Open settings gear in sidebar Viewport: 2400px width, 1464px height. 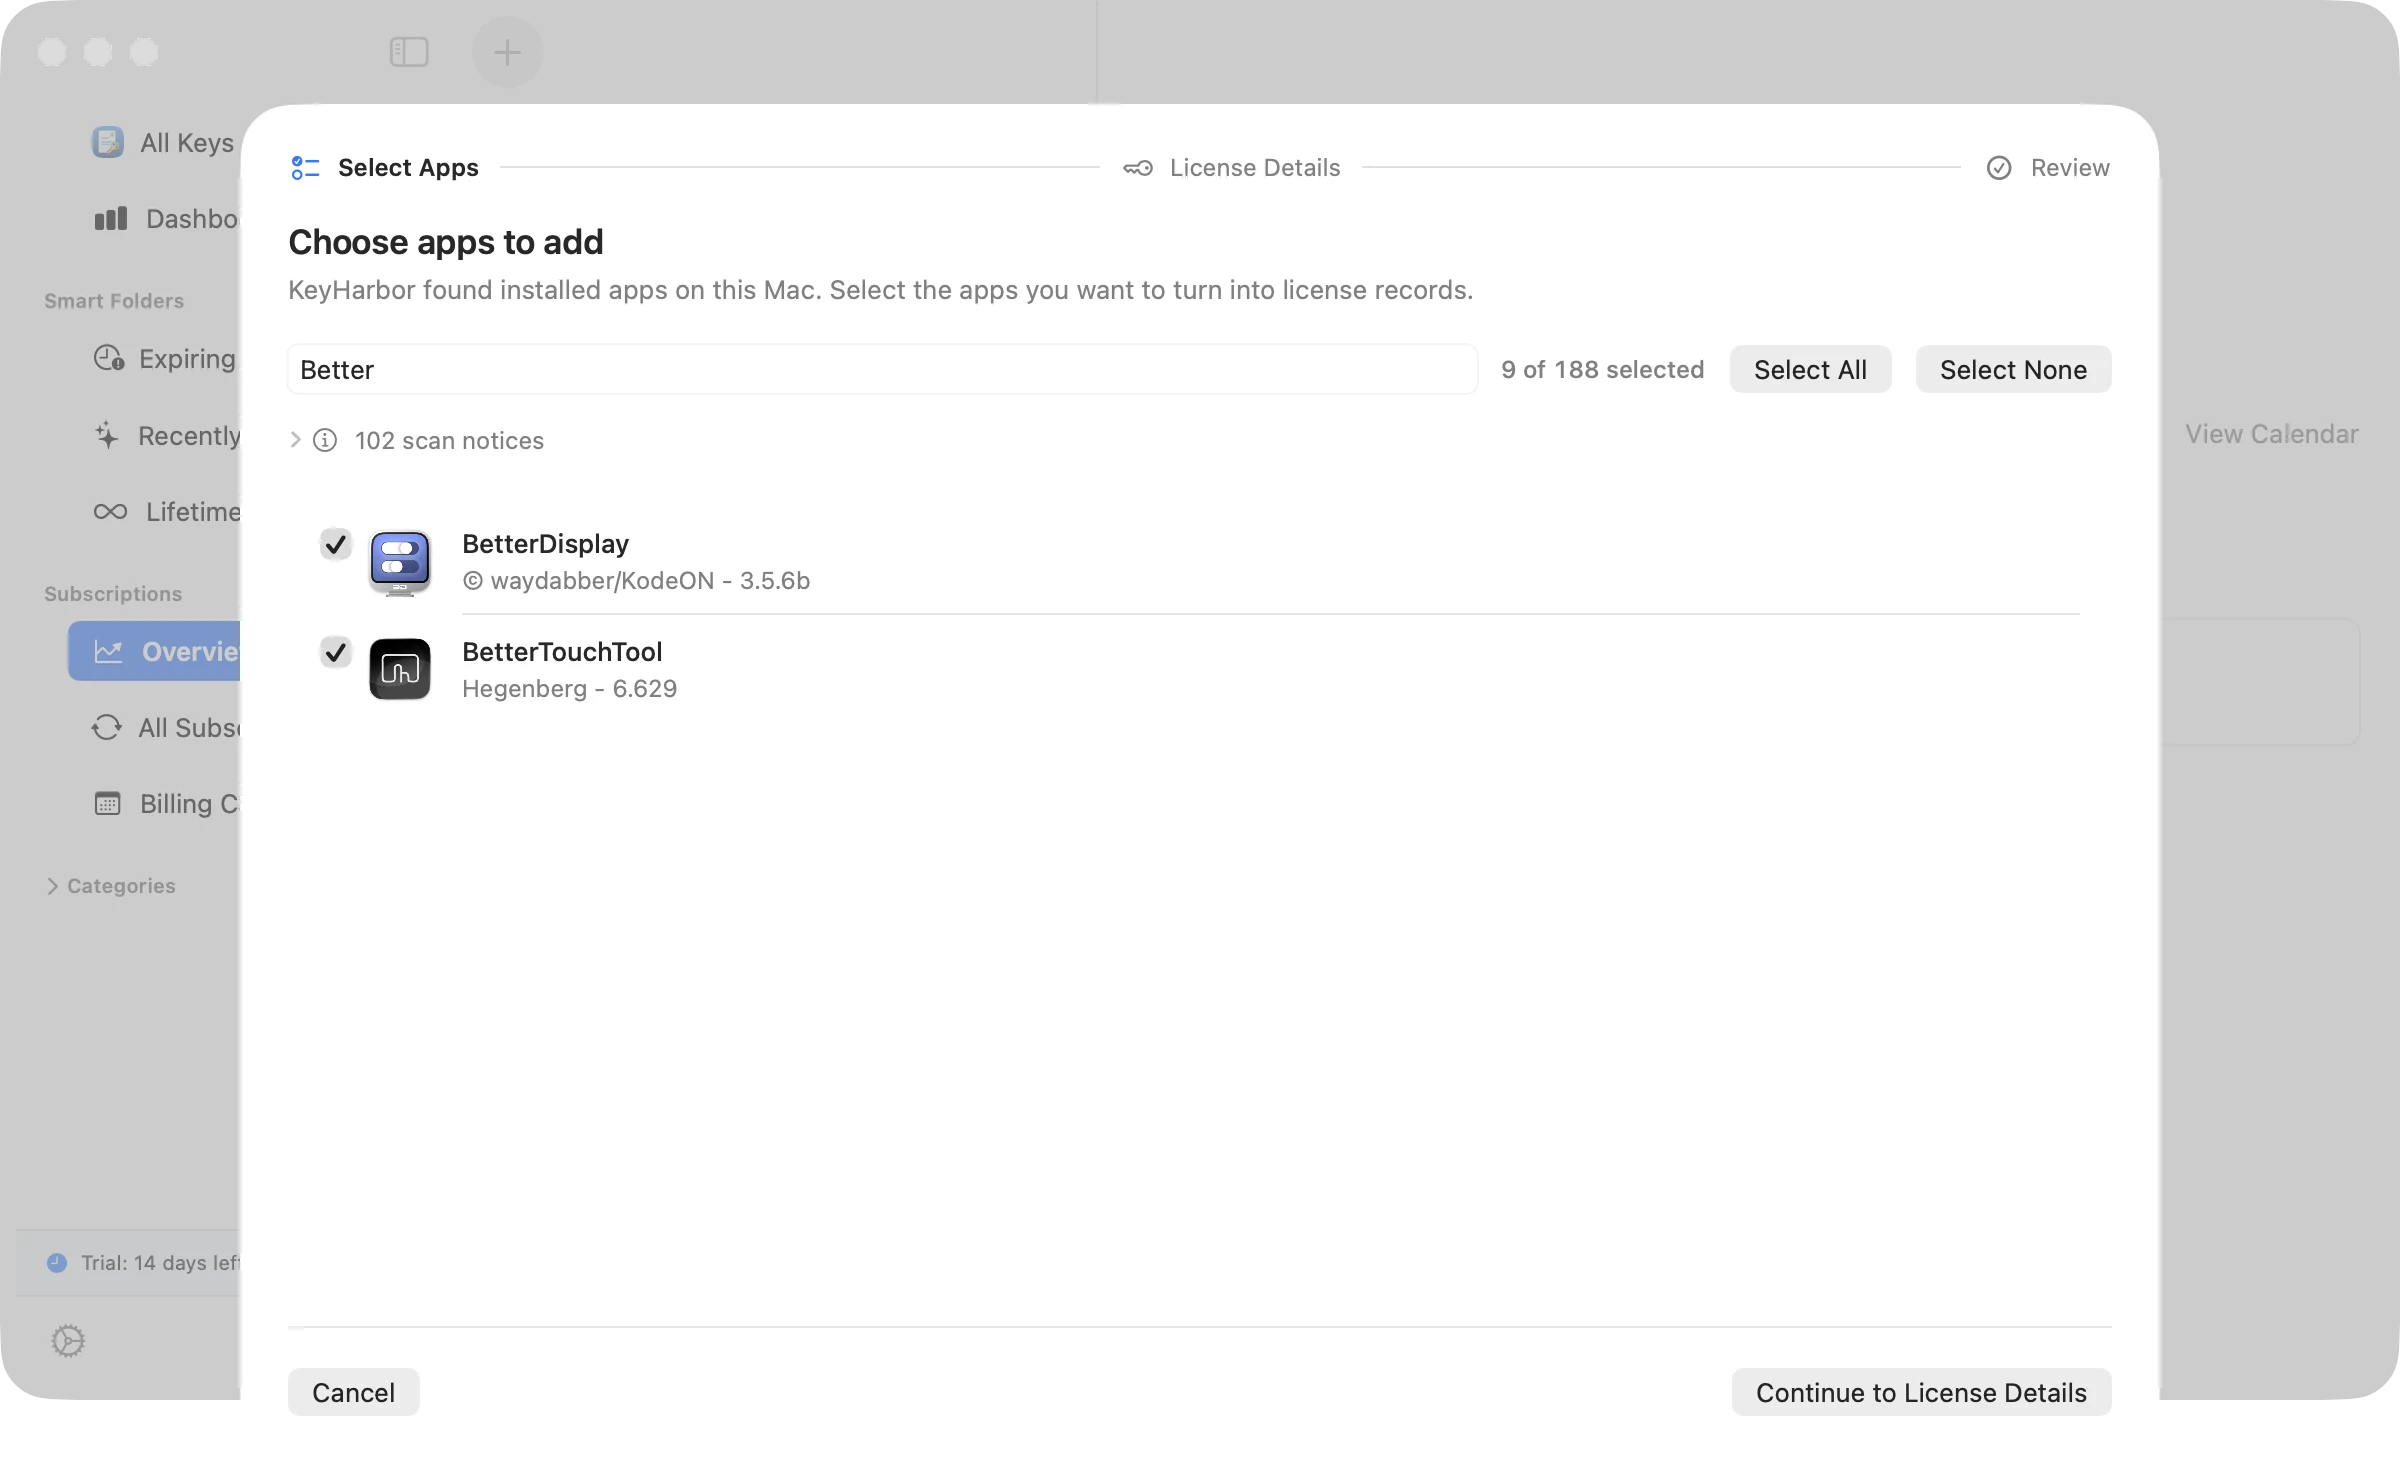(68, 1341)
